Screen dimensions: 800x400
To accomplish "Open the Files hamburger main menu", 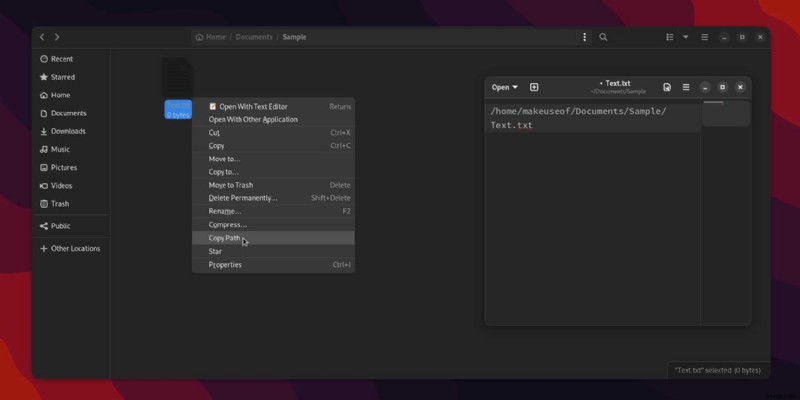I will (x=705, y=37).
